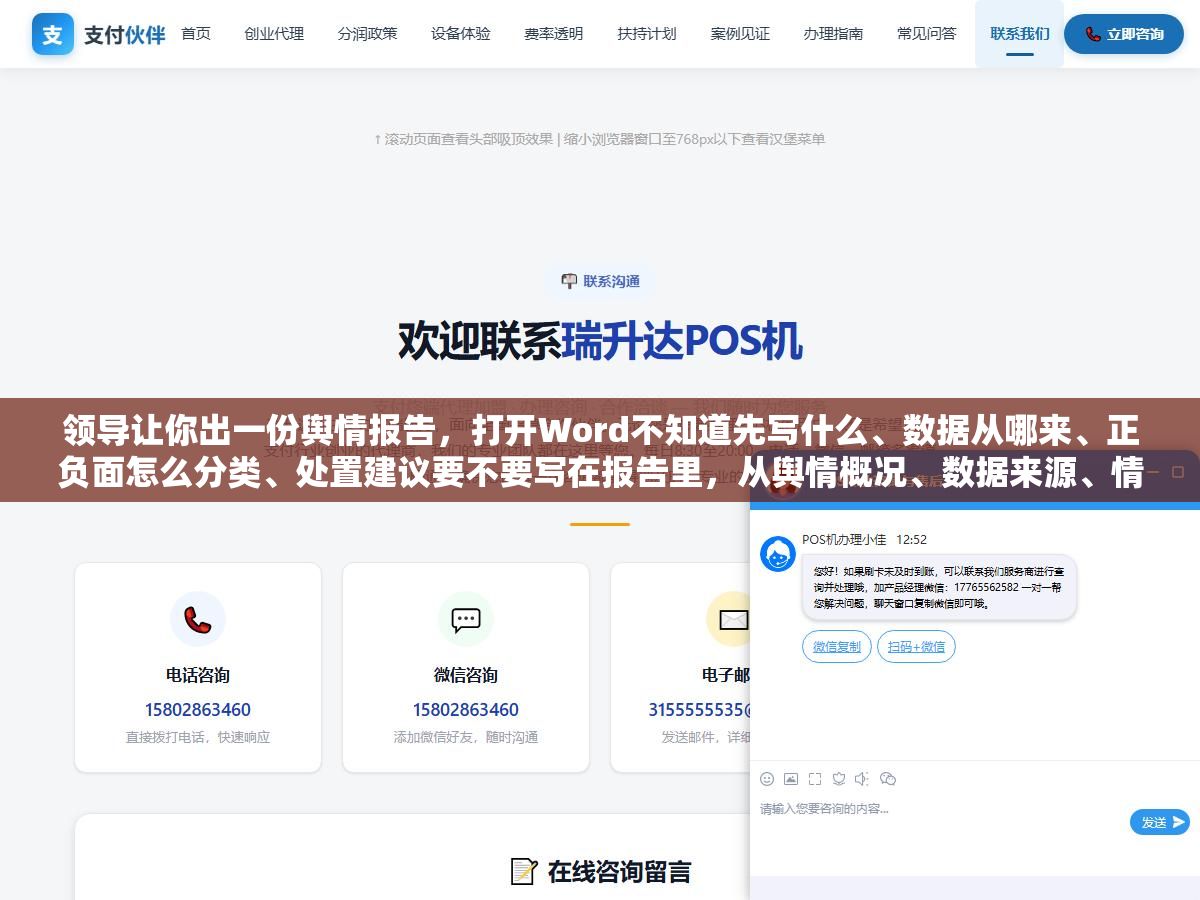1200x900 pixels.
Task: Click 添加微信好友，随时沟通 text
Action: coord(466,737)
